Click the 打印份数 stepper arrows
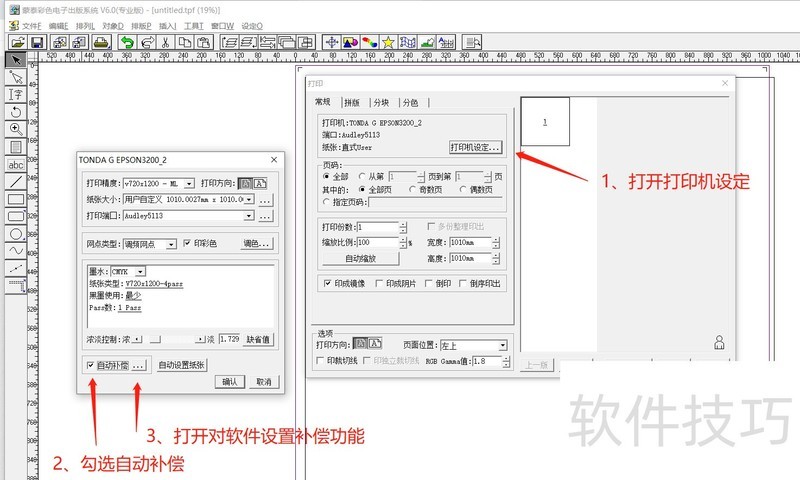This screenshot has width=800, height=480. click(x=403, y=227)
